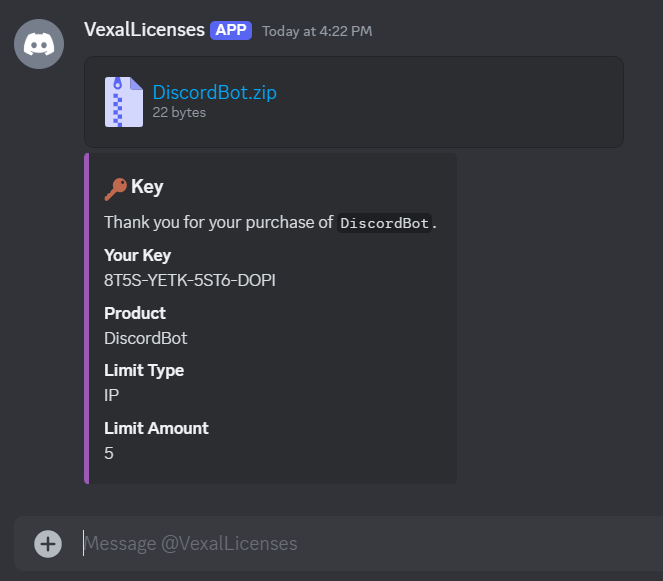
Task: Open the plus attachment upload button
Action: 48,543
